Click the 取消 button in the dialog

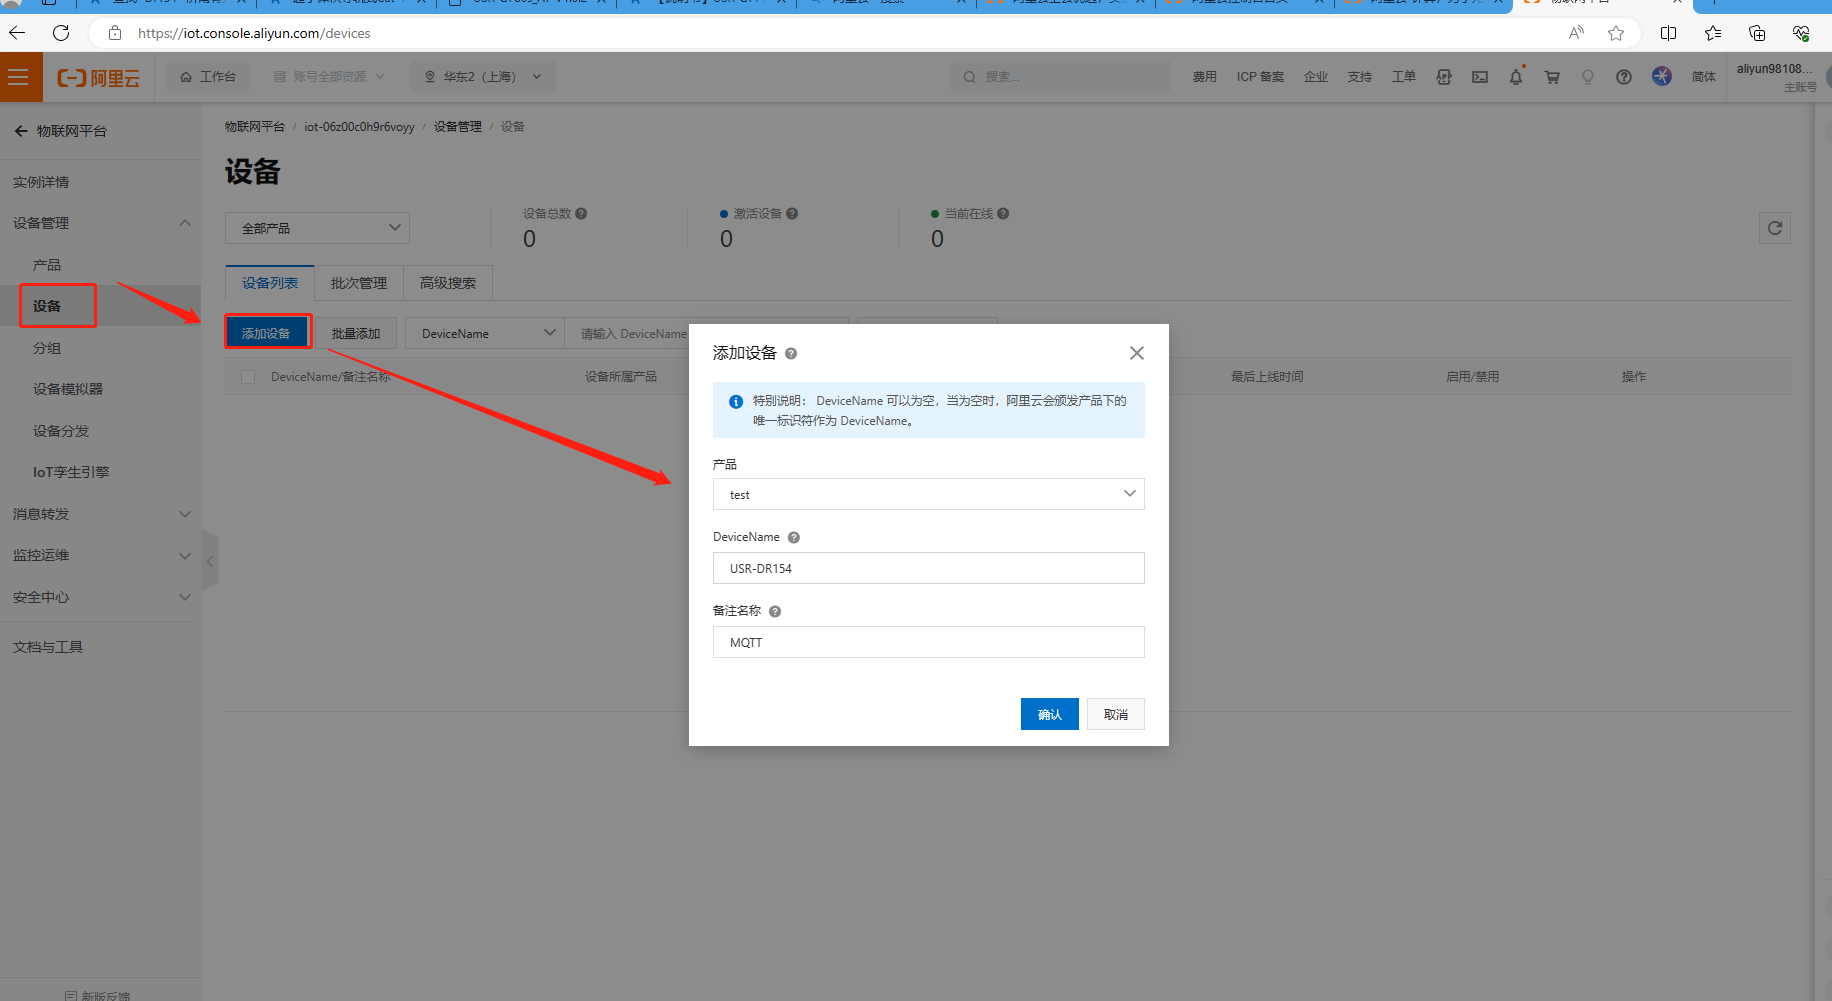click(x=1115, y=714)
